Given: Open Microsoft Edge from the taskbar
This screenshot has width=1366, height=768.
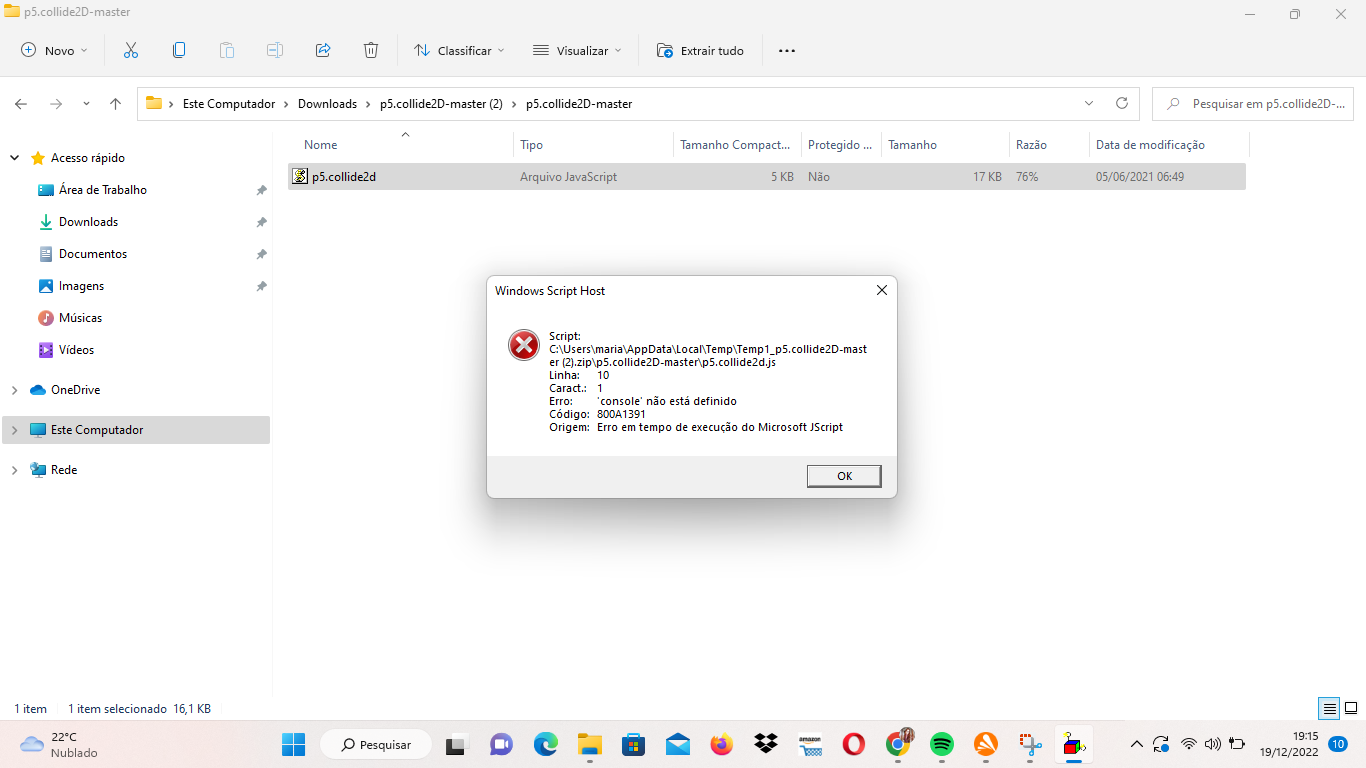Looking at the screenshot, I should (545, 744).
